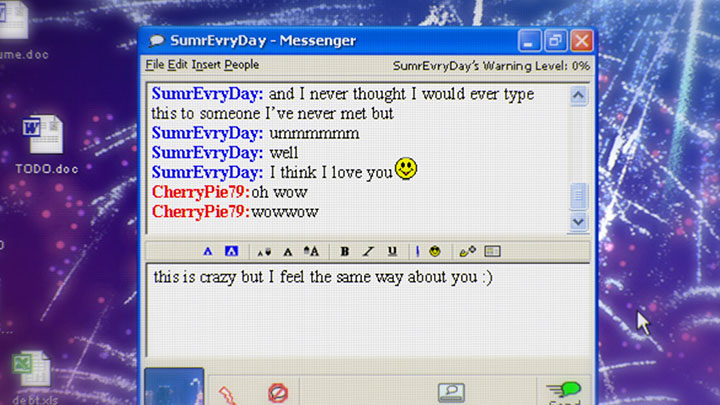Toggle bold text formatting
This screenshot has width=720, height=405.
(x=344, y=251)
